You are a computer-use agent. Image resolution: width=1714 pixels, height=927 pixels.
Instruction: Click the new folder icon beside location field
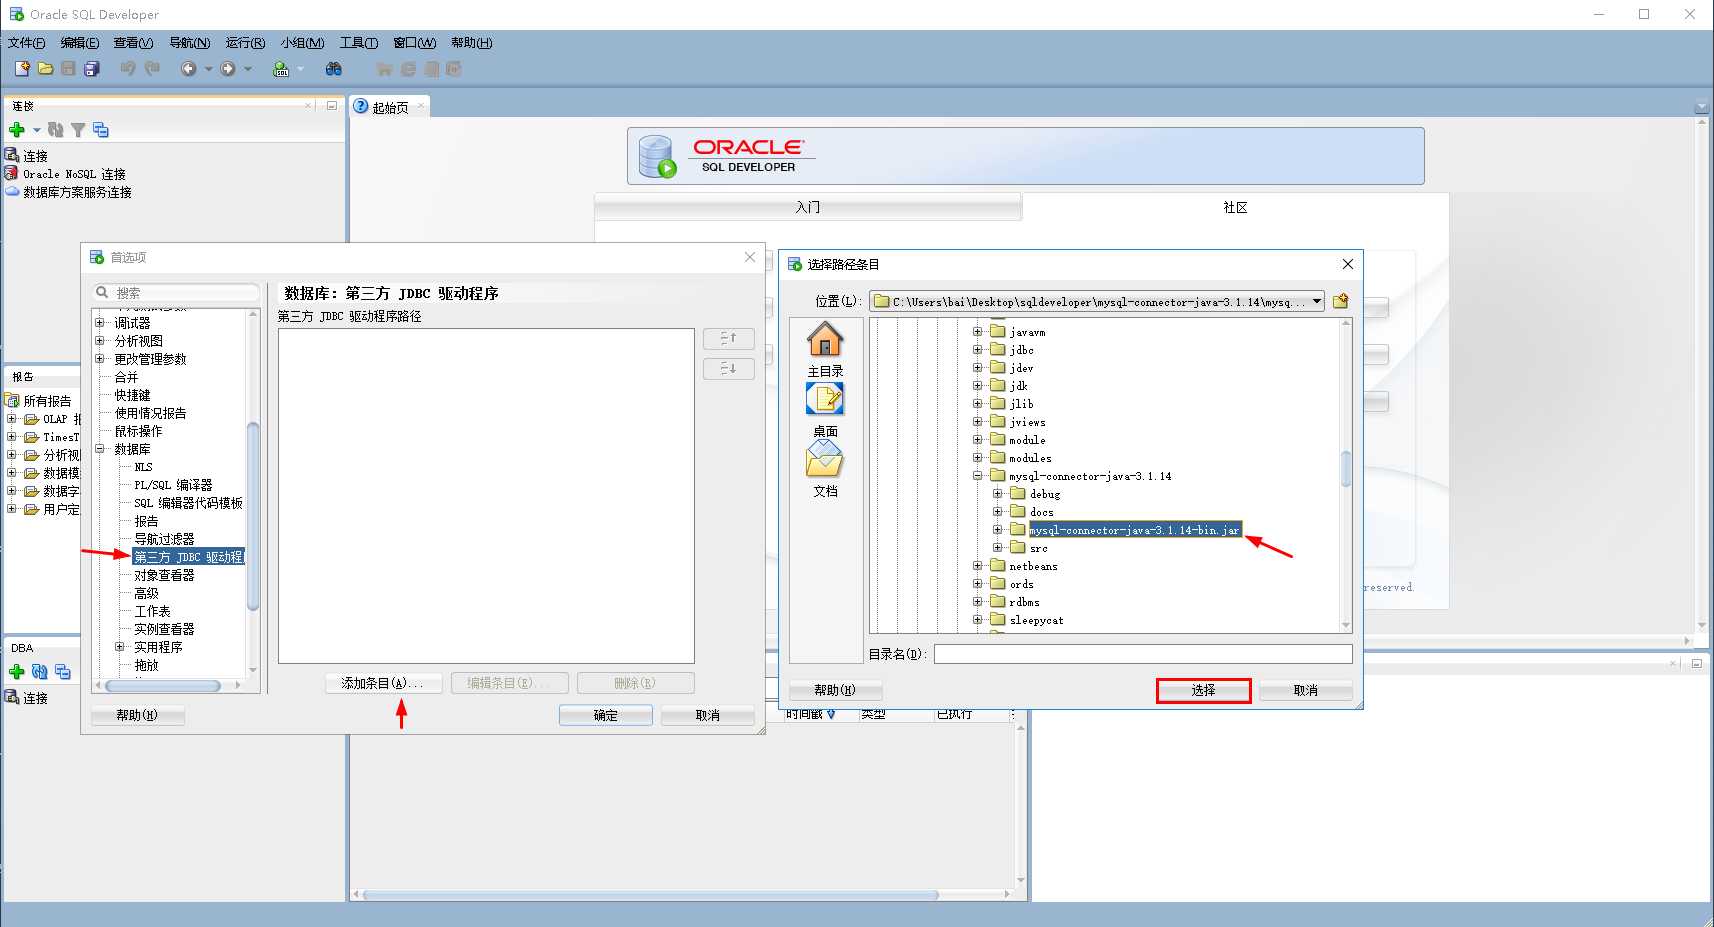(x=1341, y=301)
